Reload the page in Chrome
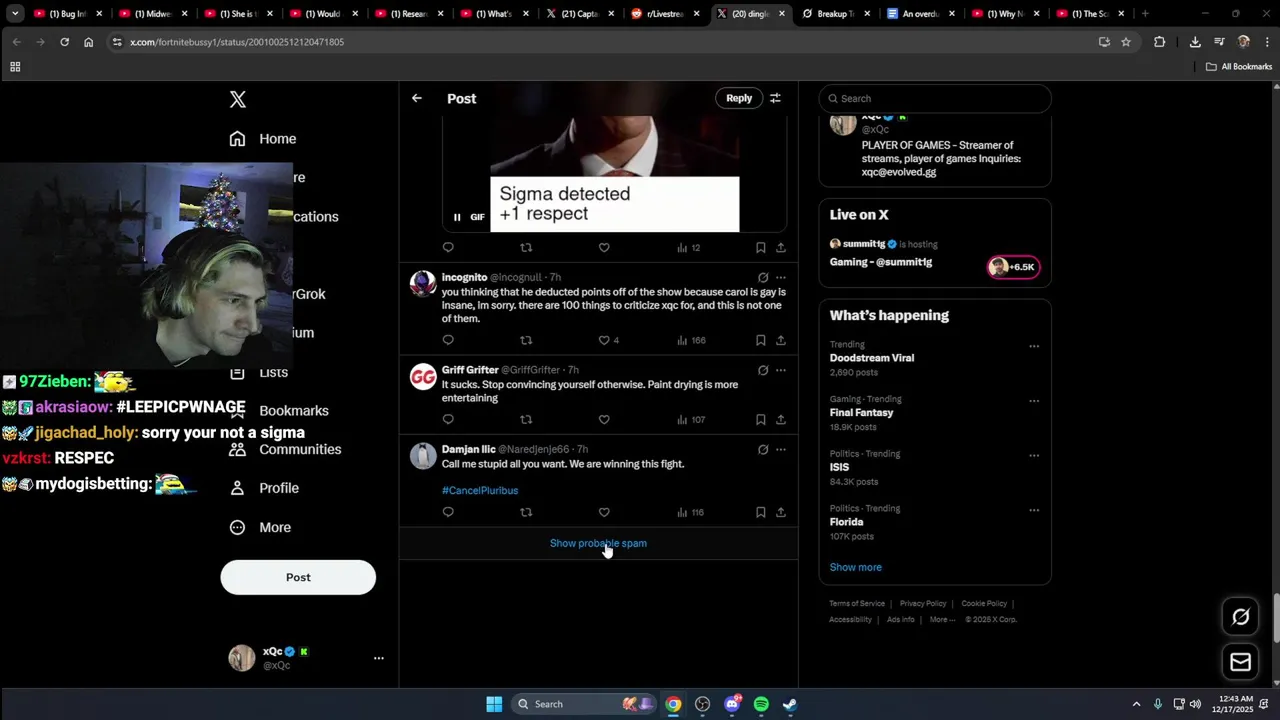 coord(64,42)
